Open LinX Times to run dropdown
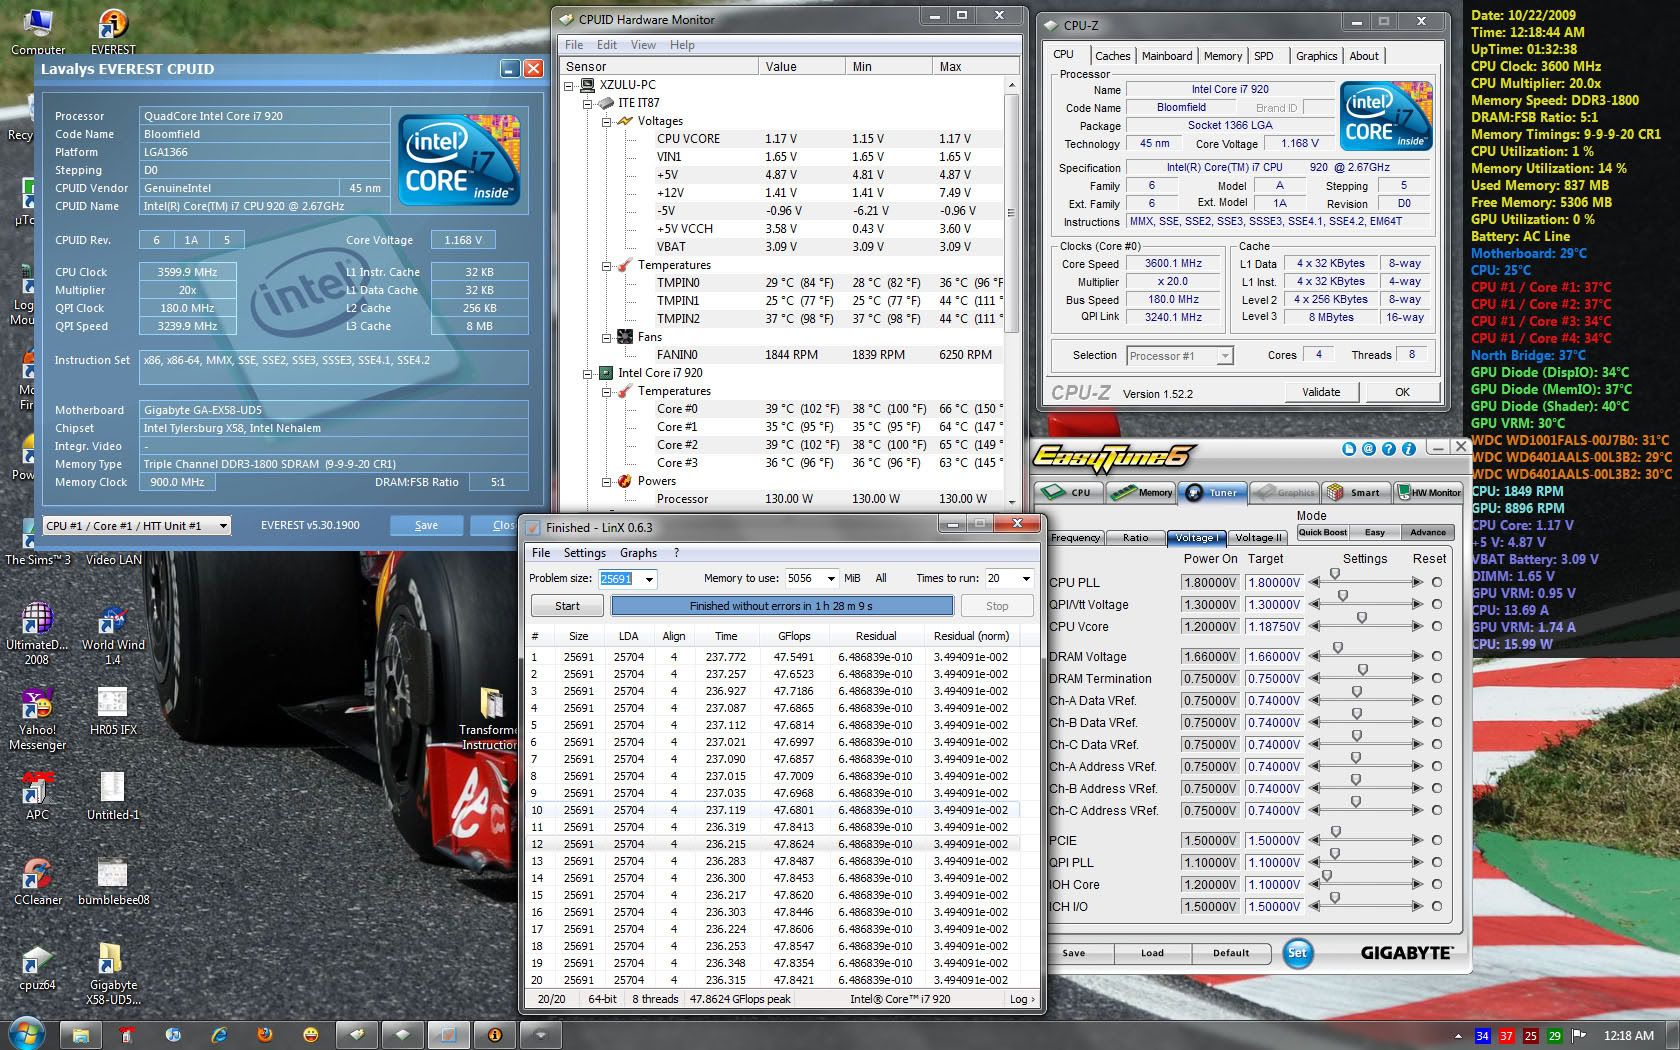This screenshot has height=1050, width=1680. click(x=1026, y=579)
